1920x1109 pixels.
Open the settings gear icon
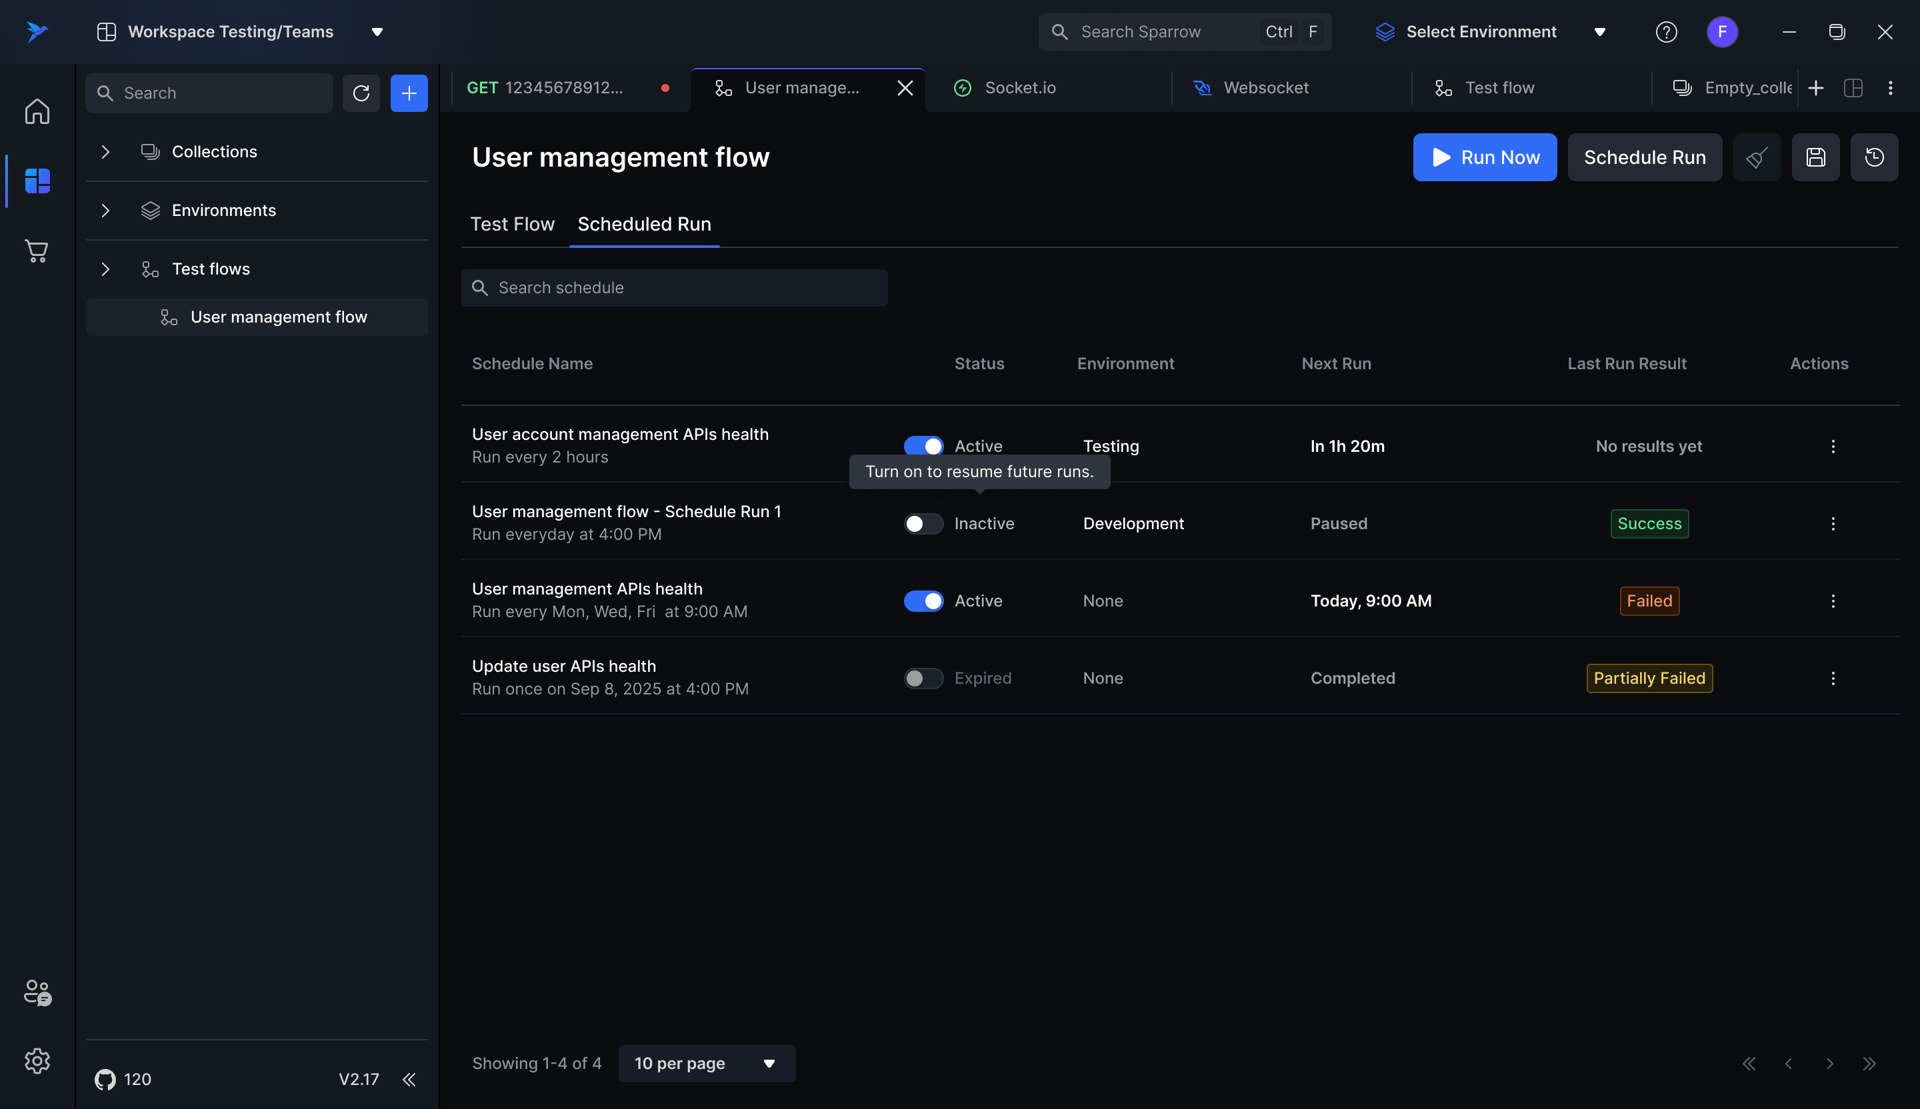tap(37, 1060)
